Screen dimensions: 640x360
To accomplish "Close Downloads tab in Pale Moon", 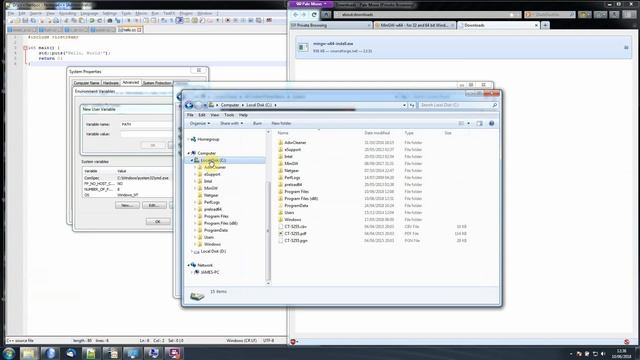I will tap(536, 25).
